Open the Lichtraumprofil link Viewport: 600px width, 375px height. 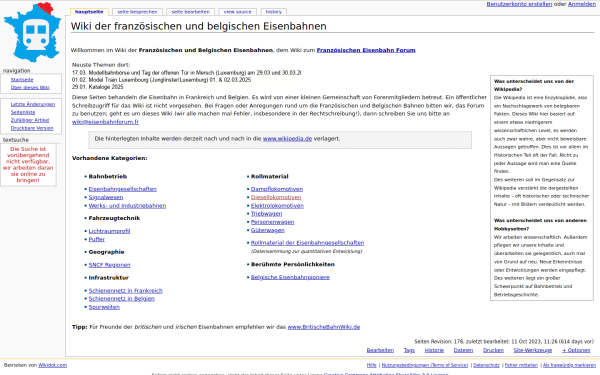(109, 231)
